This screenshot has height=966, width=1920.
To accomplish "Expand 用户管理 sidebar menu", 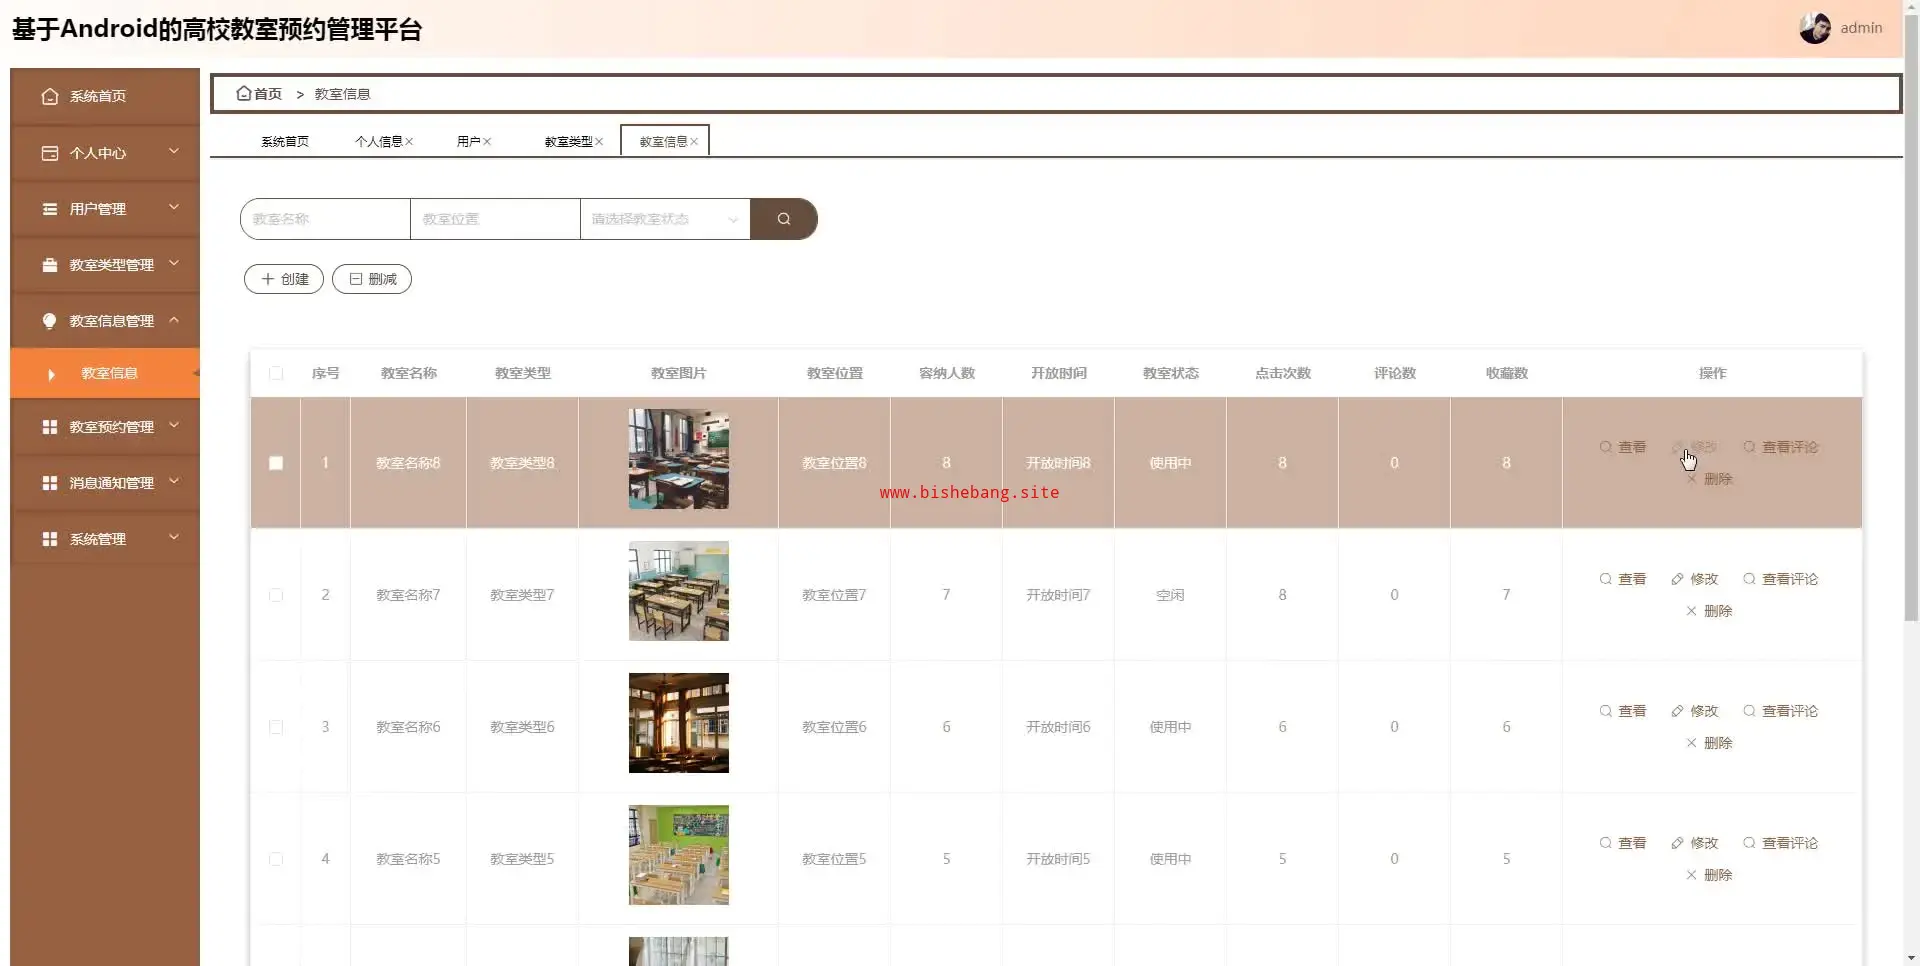I will [105, 209].
